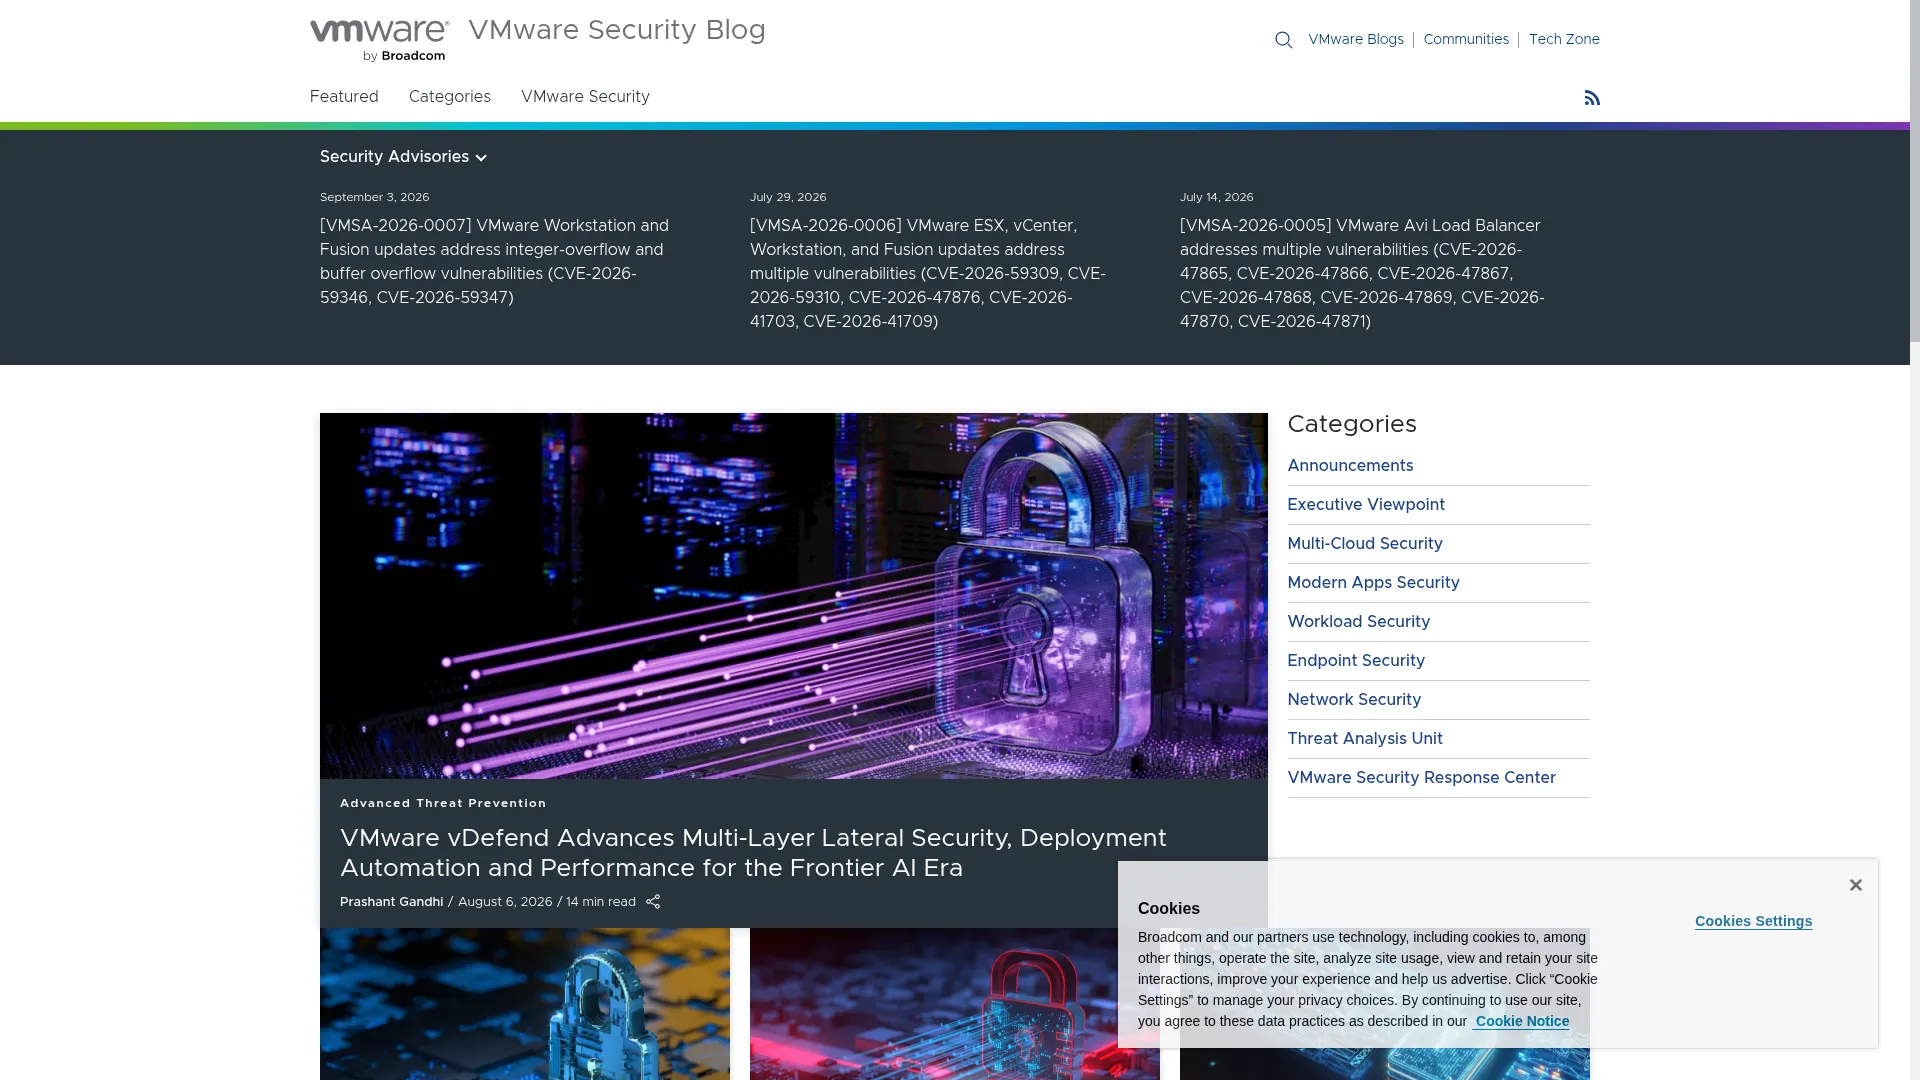
Task: Click the Advanced Threat Prevention tag
Action: coord(443,803)
